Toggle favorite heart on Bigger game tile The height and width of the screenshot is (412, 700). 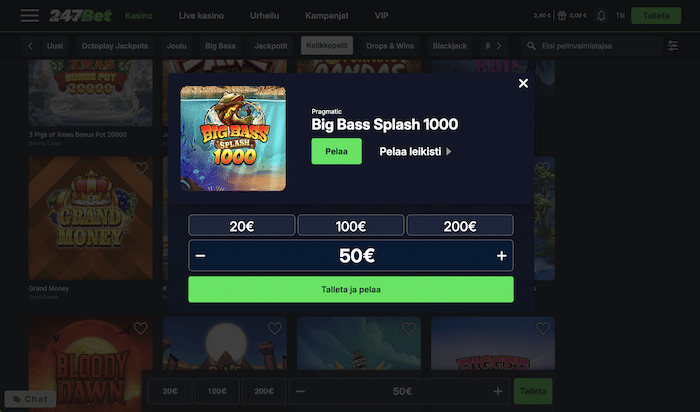[542, 329]
